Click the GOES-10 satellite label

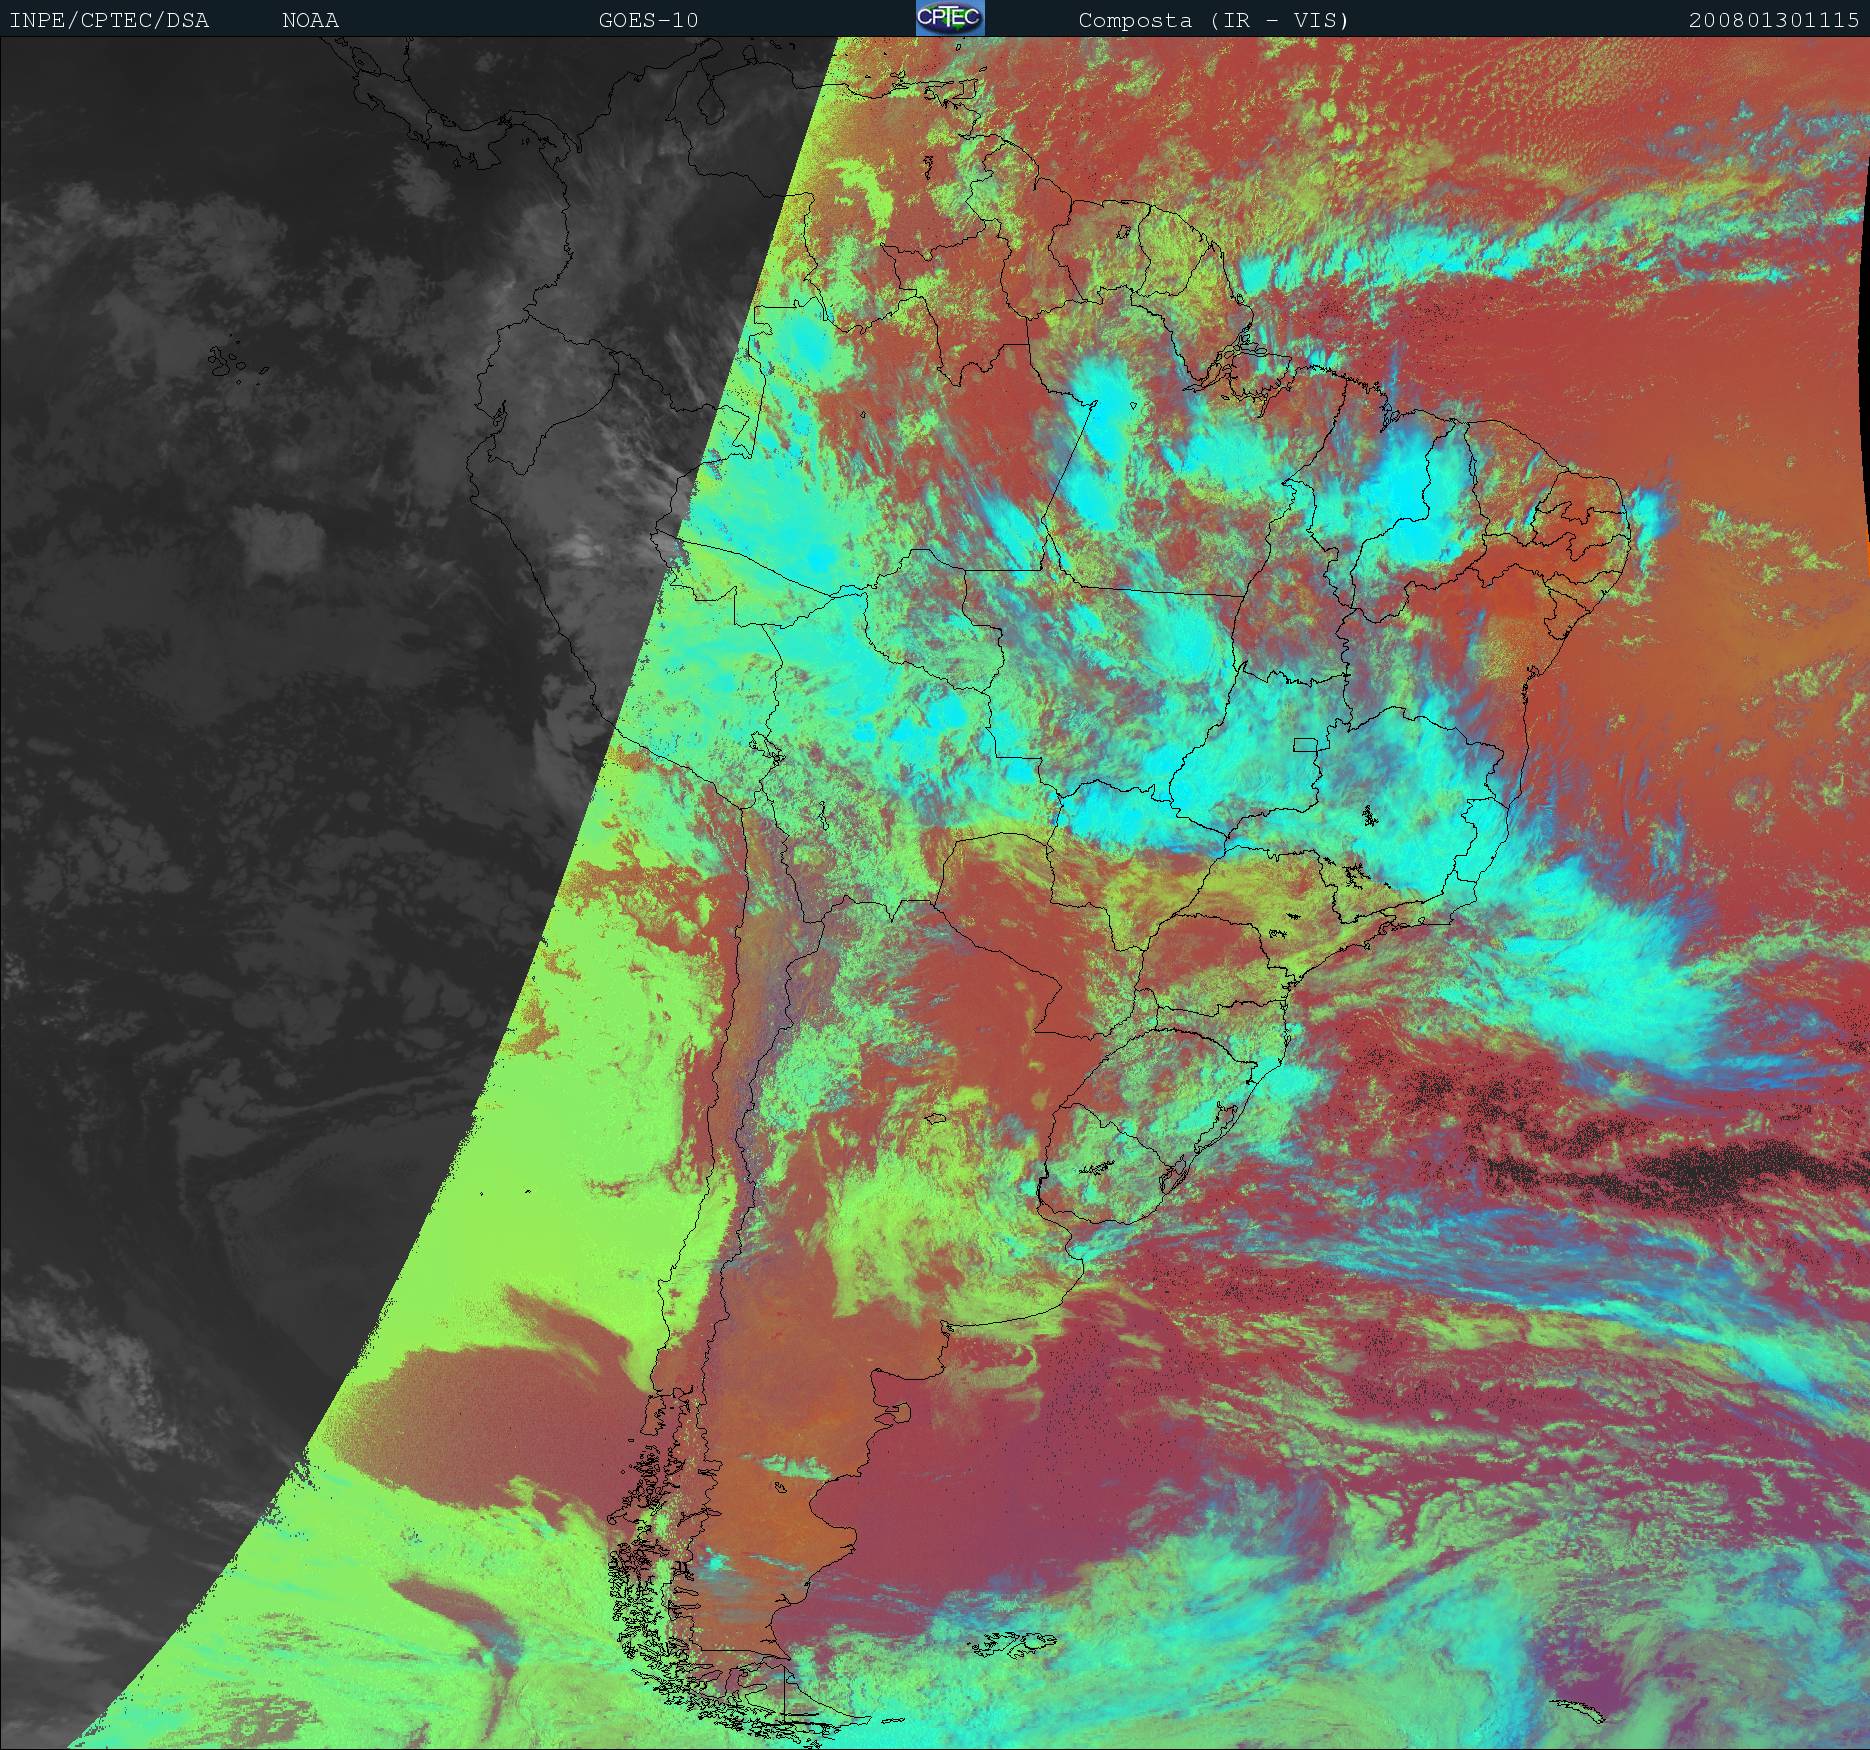[x=649, y=20]
